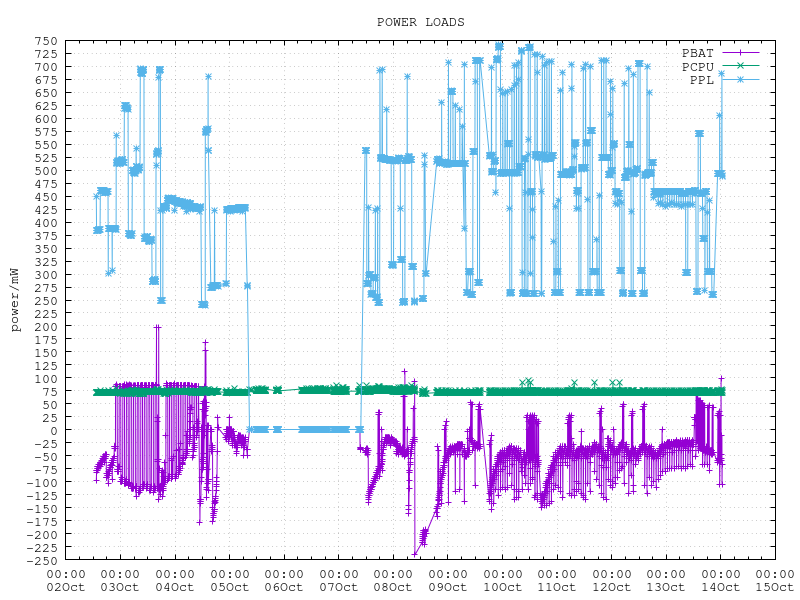The height and width of the screenshot is (600, 800).
Task: Select the PBAT legend label
Action: [697, 52]
